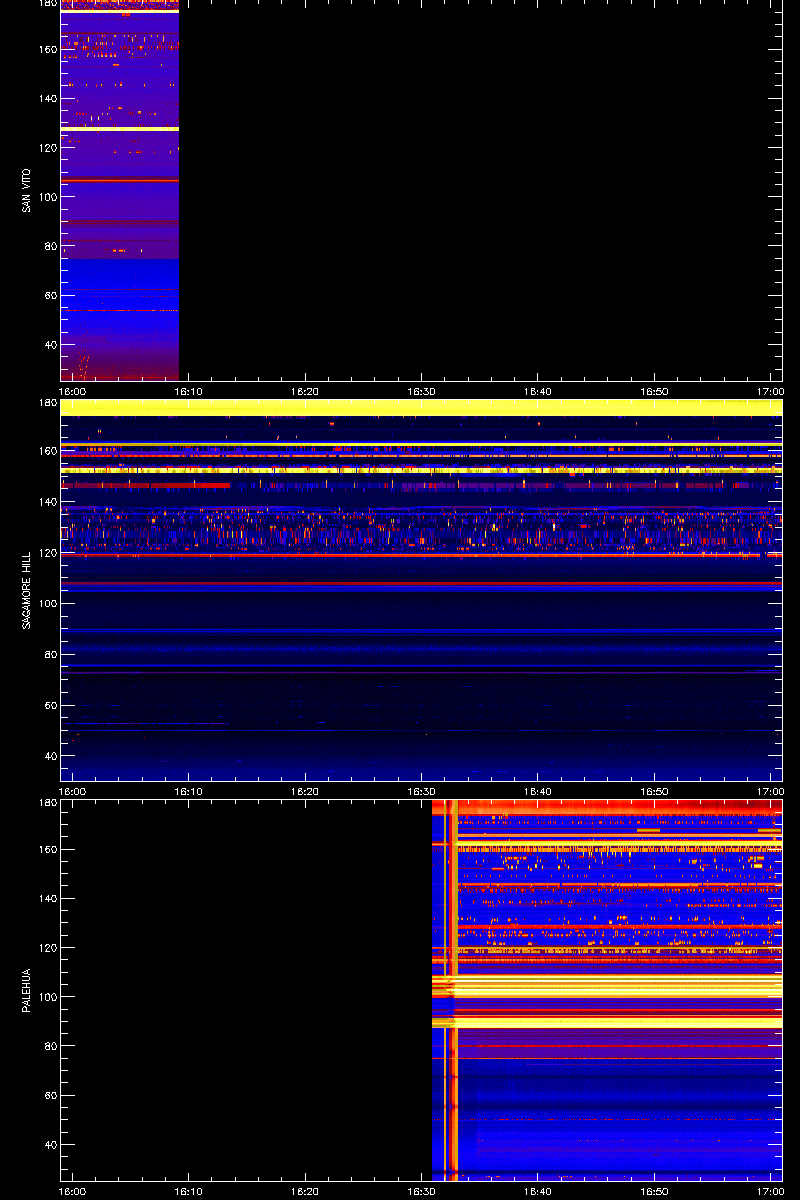Click 16:40 time label under Sagamore Hill panel

tap(538, 792)
